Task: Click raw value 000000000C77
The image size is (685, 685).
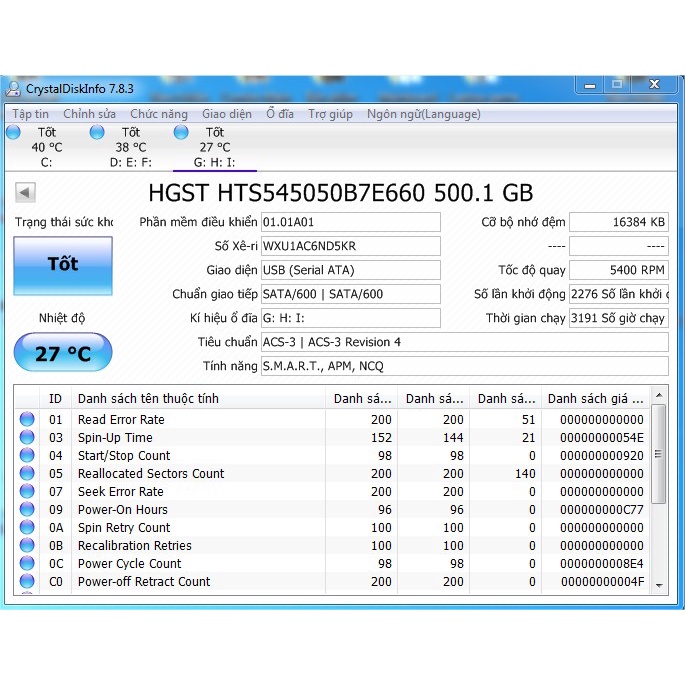Action: (602, 509)
